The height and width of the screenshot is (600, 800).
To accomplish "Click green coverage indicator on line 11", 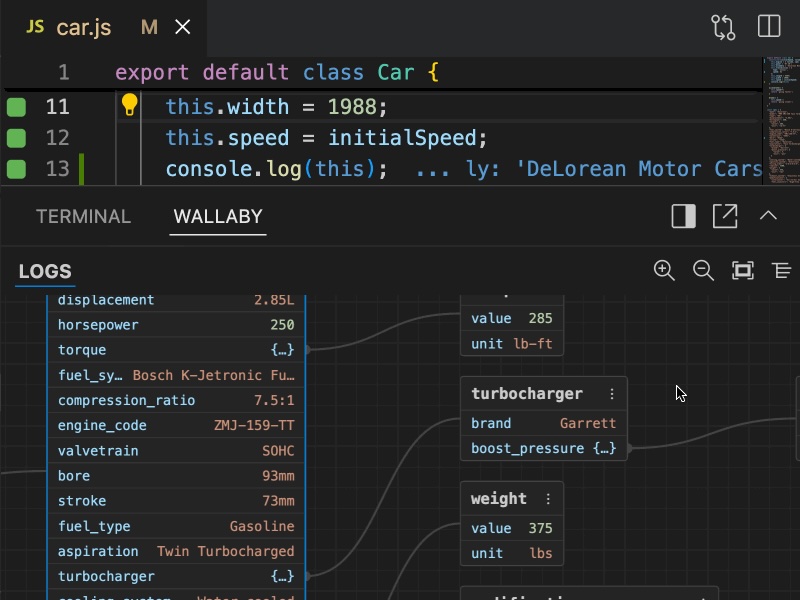I will (x=16, y=107).
